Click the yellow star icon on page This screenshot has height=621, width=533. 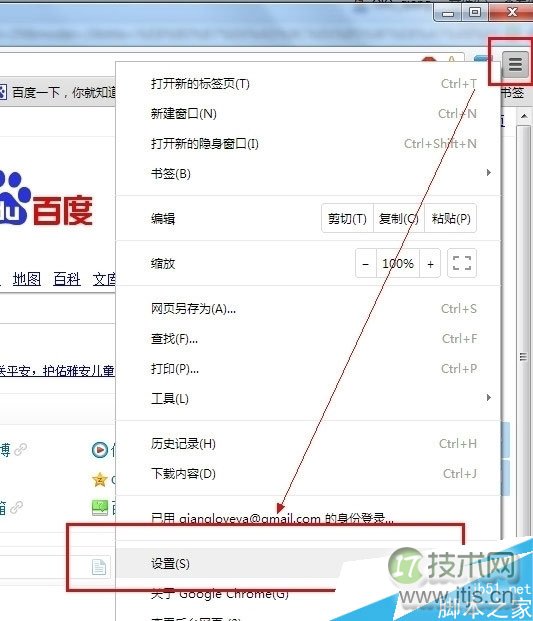click(x=100, y=480)
